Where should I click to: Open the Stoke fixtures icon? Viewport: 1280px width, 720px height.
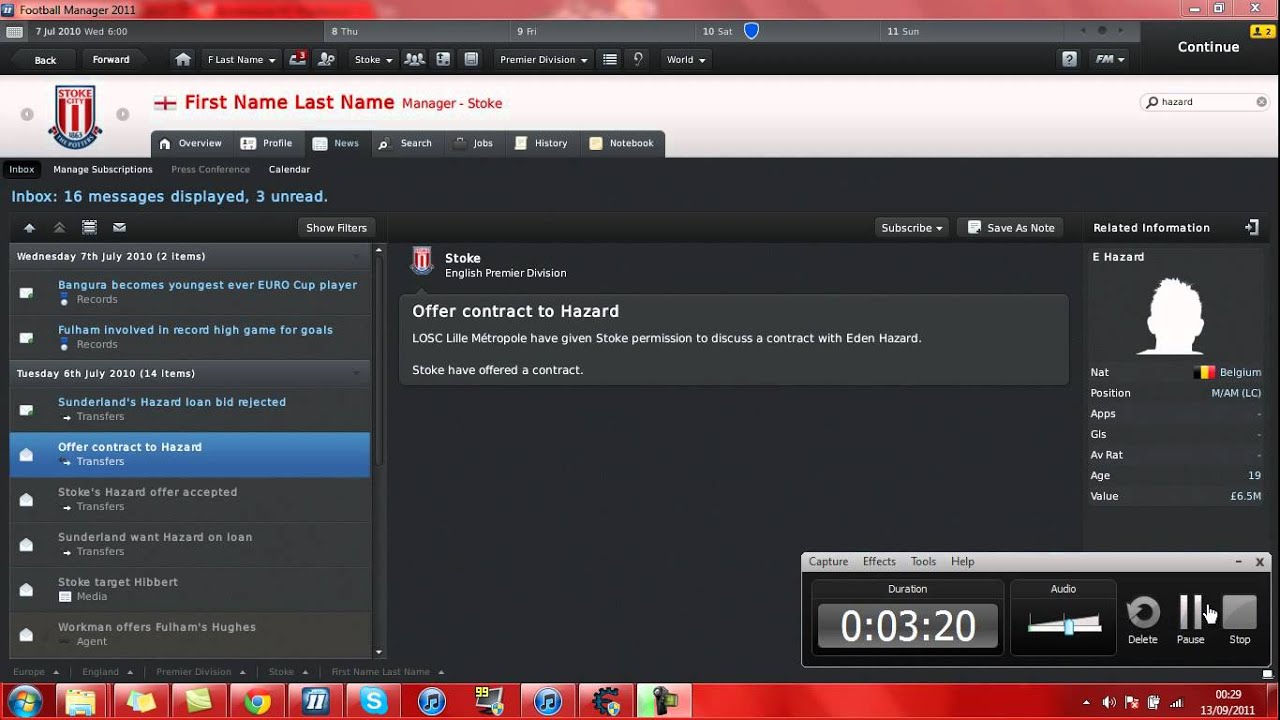471,60
